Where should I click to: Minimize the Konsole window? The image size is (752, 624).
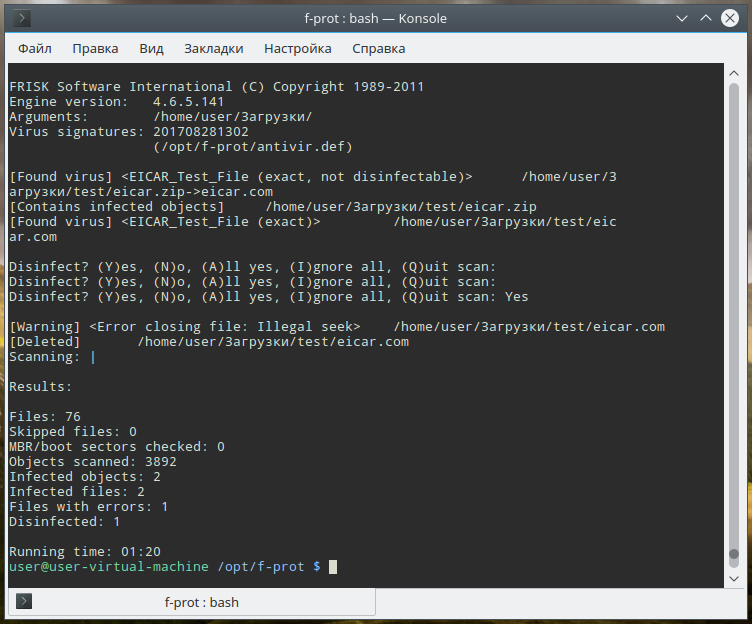coord(682,19)
